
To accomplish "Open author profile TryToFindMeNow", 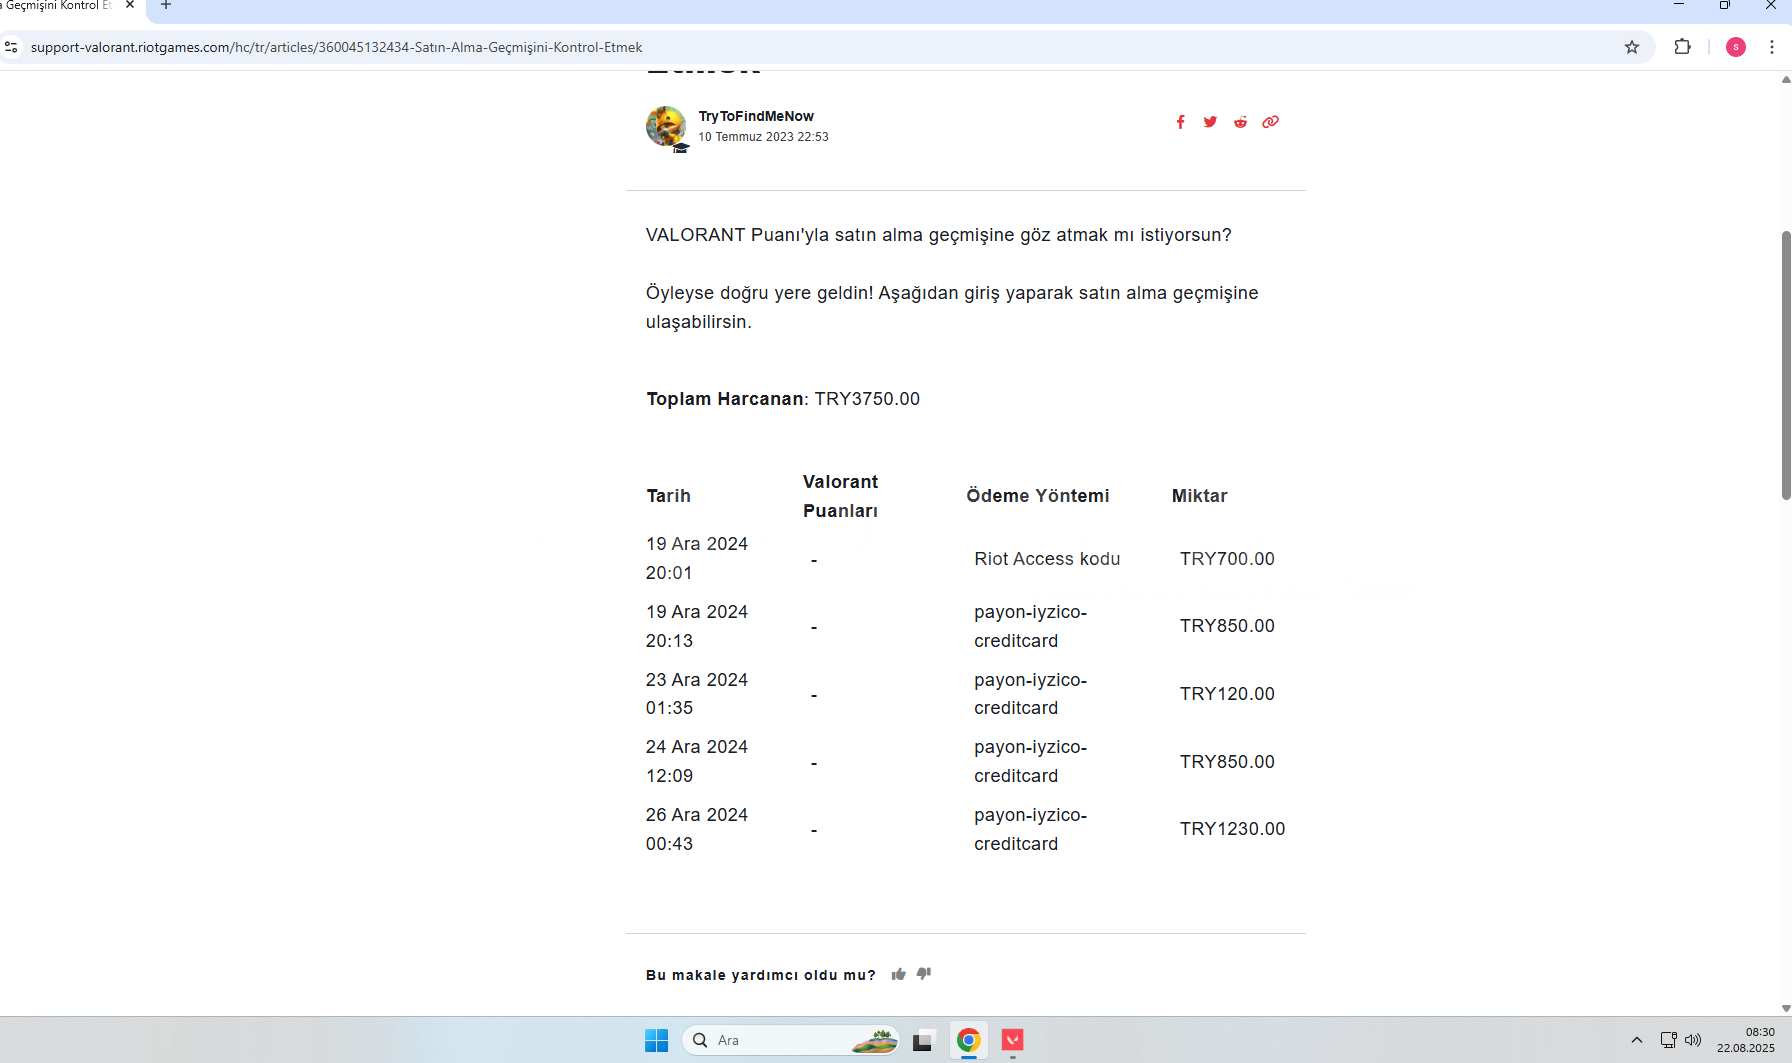I will click(756, 116).
